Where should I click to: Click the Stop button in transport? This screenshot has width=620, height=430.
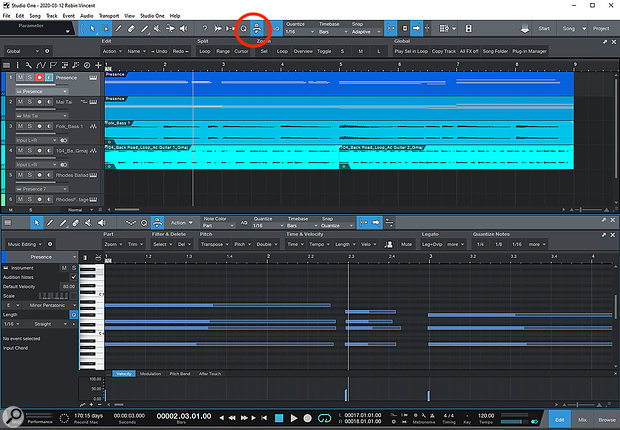pyautogui.click(x=279, y=418)
